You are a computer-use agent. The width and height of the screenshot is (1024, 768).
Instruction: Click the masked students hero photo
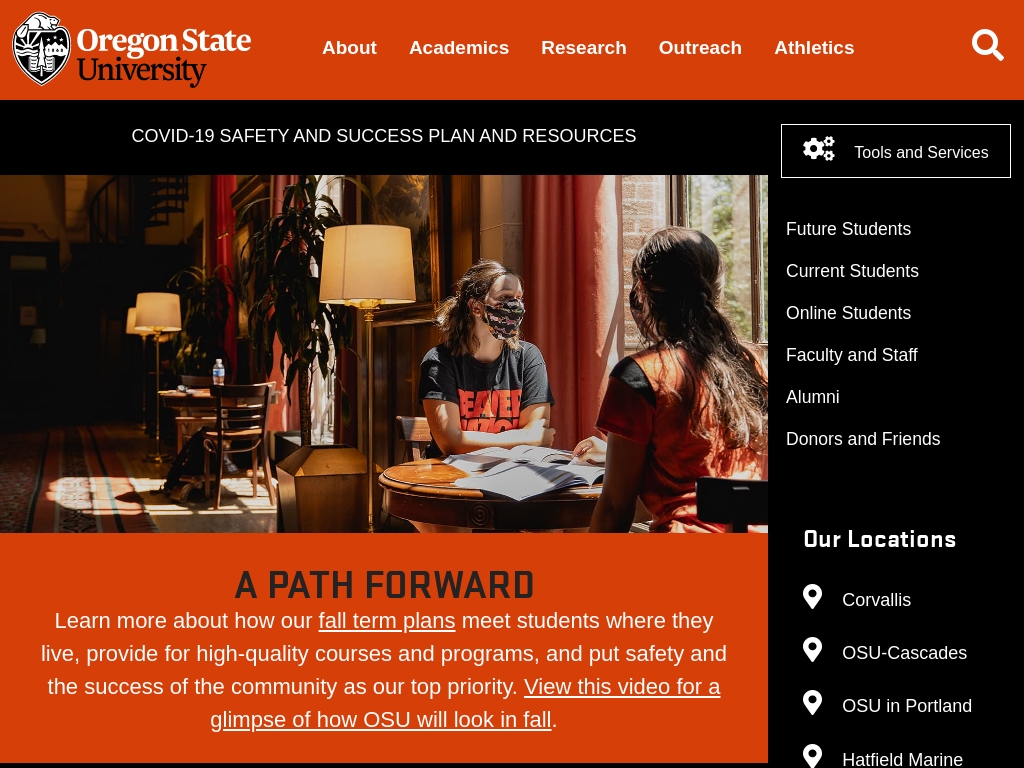click(x=384, y=354)
